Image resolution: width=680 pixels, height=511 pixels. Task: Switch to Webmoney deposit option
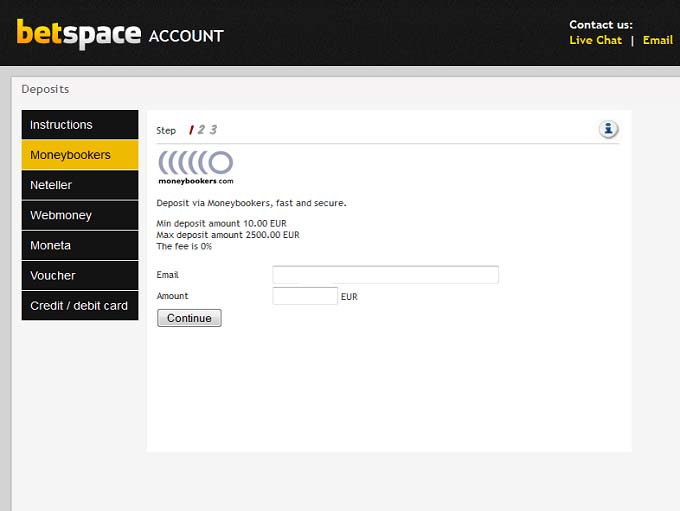pyautogui.click(x=80, y=215)
